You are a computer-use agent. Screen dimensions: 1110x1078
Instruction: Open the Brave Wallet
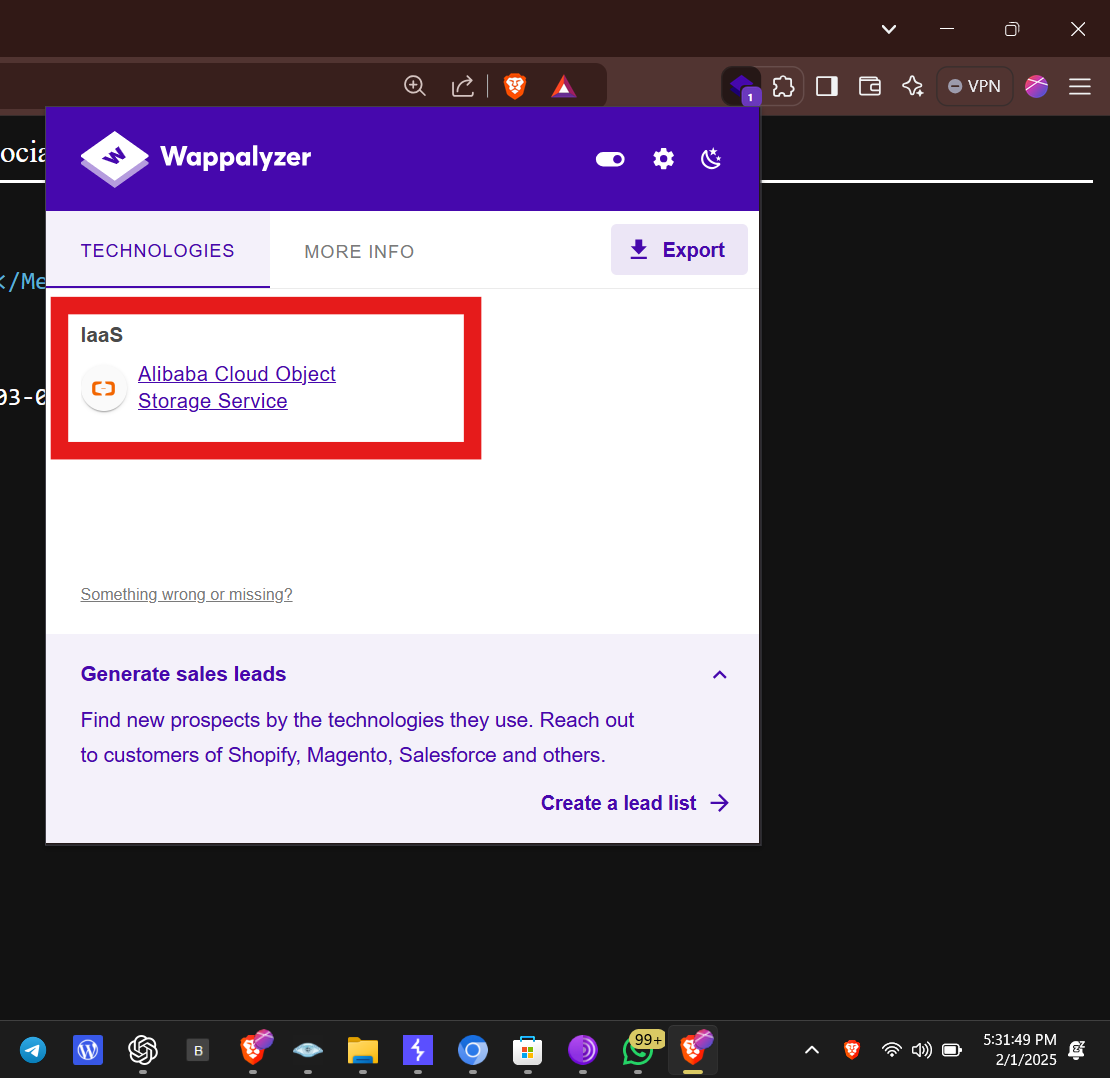pyautogui.click(x=869, y=86)
